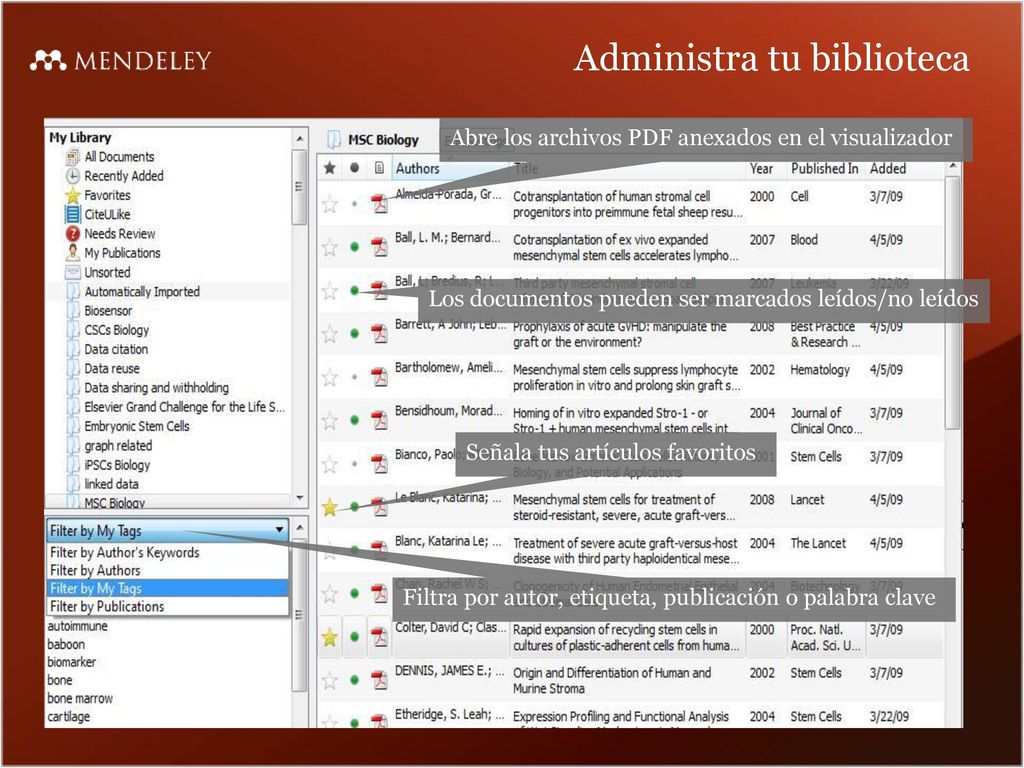Select graph related collection
Viewport: 1024px width, 768px height.
click(x=118, y=445)
